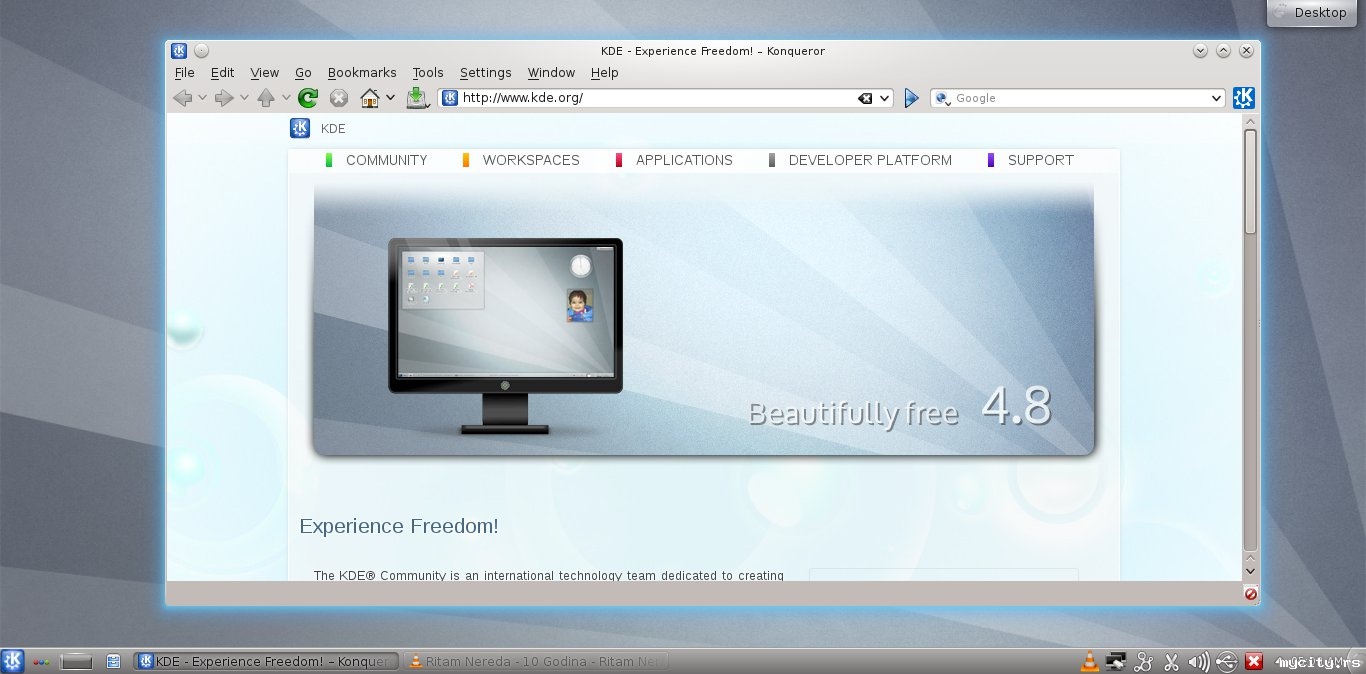The height and width of the screenshot is (674, 1366).
Task: Click the file manager icon in the panel
Action: point(113,661)
